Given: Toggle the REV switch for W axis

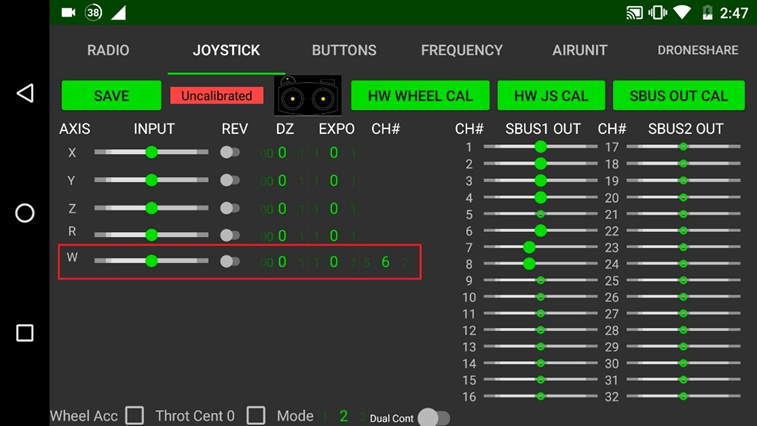Looking at the screenshot, I should click(x=230, y=261).
